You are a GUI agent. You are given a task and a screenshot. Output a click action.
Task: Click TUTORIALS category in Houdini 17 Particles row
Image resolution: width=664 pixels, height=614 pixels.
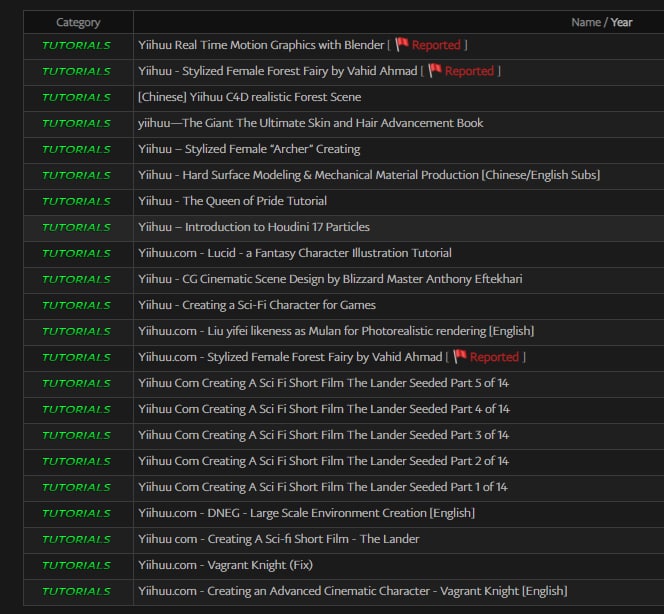coord(77,227)
